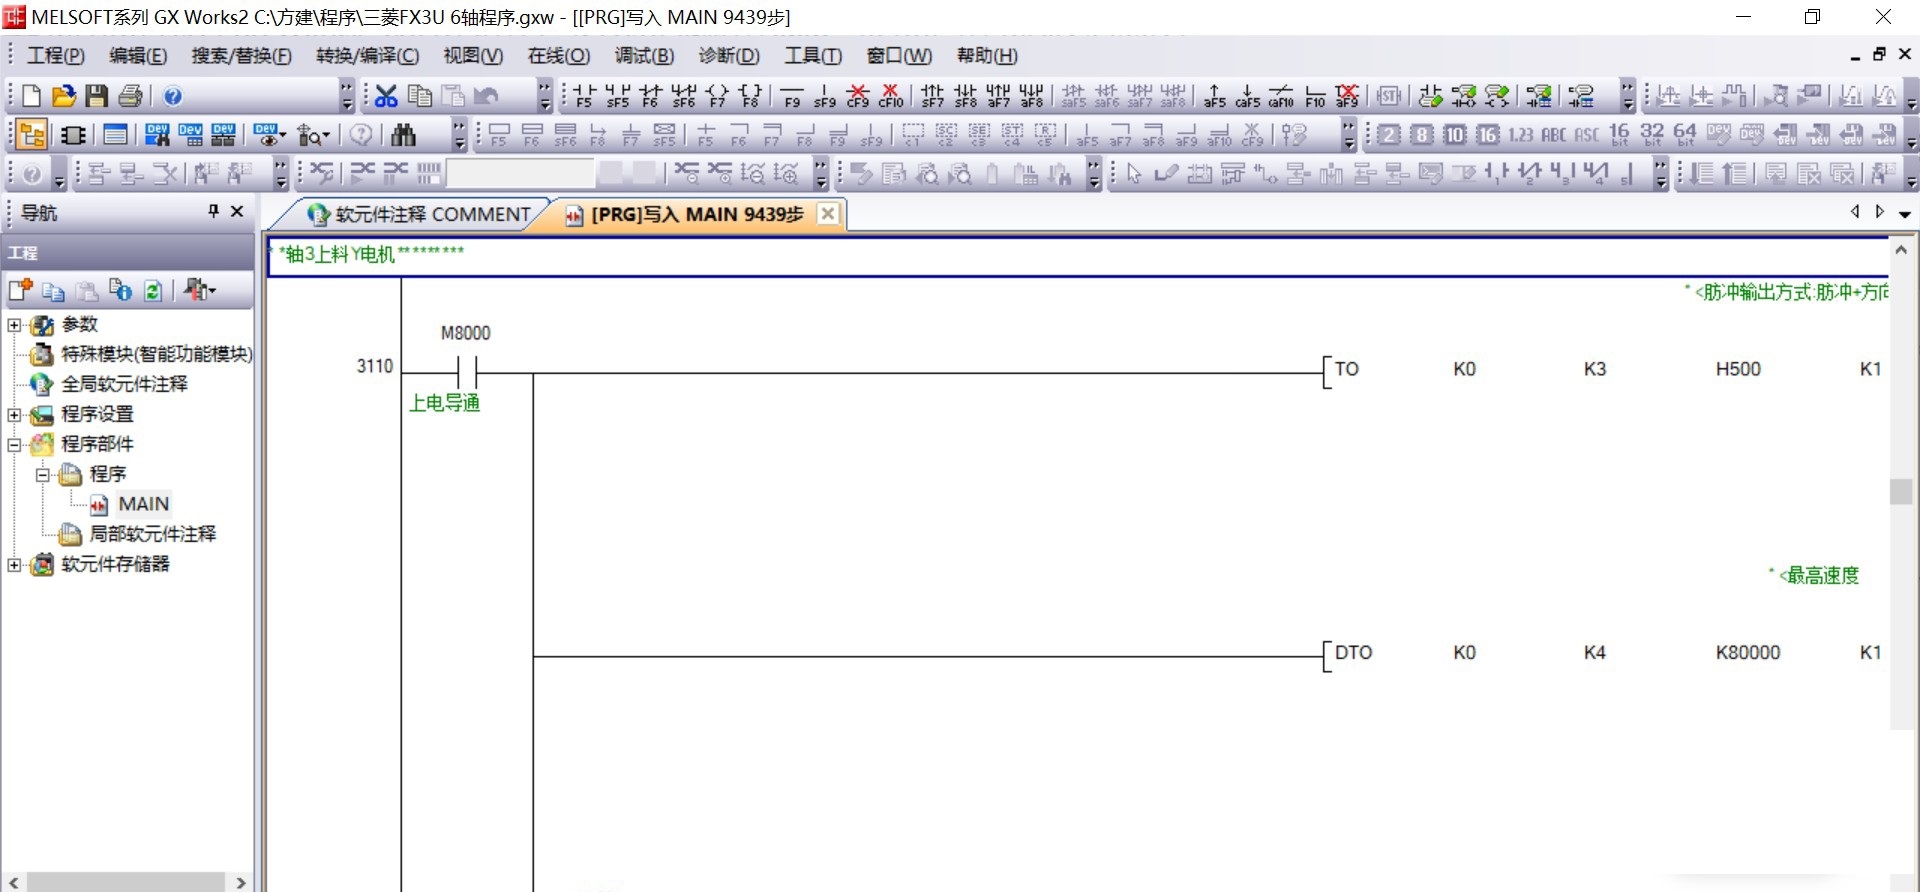Insert coil with the F7 icon
The width and height of the screenshot is (1920, 892).
point(718,96)
